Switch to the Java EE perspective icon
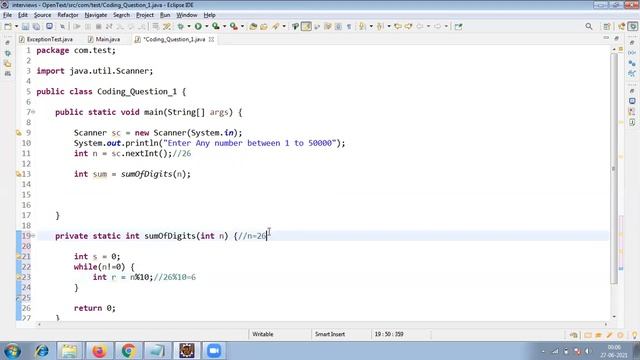Viewport: 640px width, 360px height. [622, 27]
